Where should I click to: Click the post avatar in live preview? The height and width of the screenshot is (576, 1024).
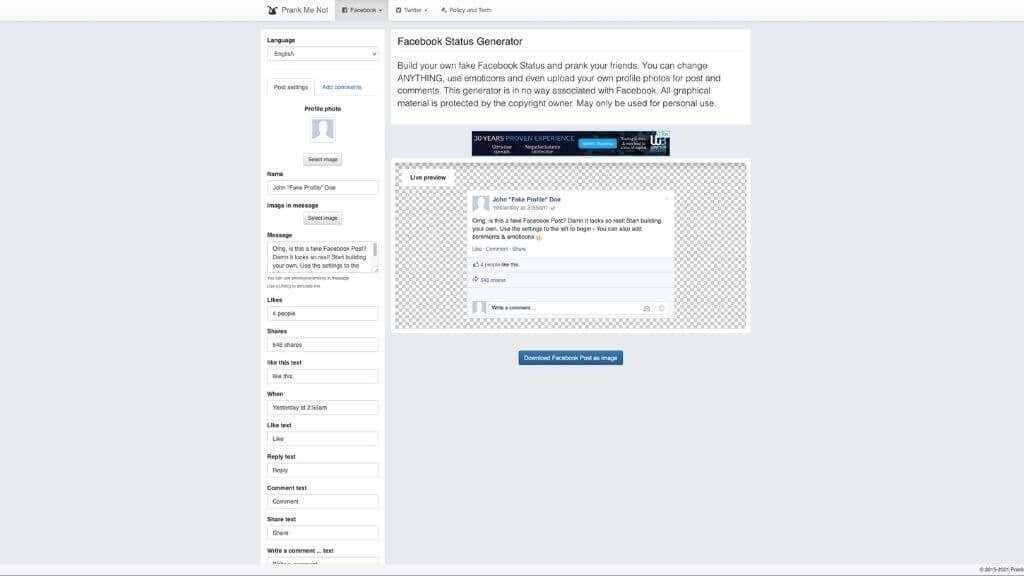point(481,203)
